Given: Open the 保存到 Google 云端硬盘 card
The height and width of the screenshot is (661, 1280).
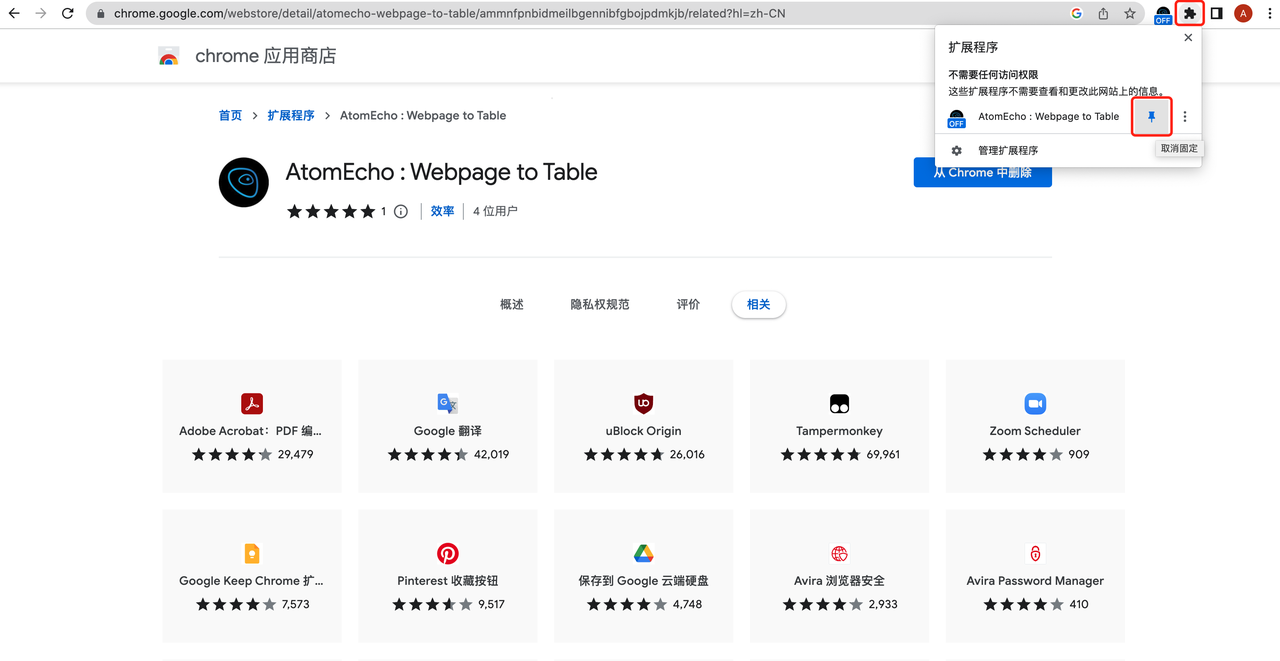Looking at the screenshot, I should (x=644, y=577).
